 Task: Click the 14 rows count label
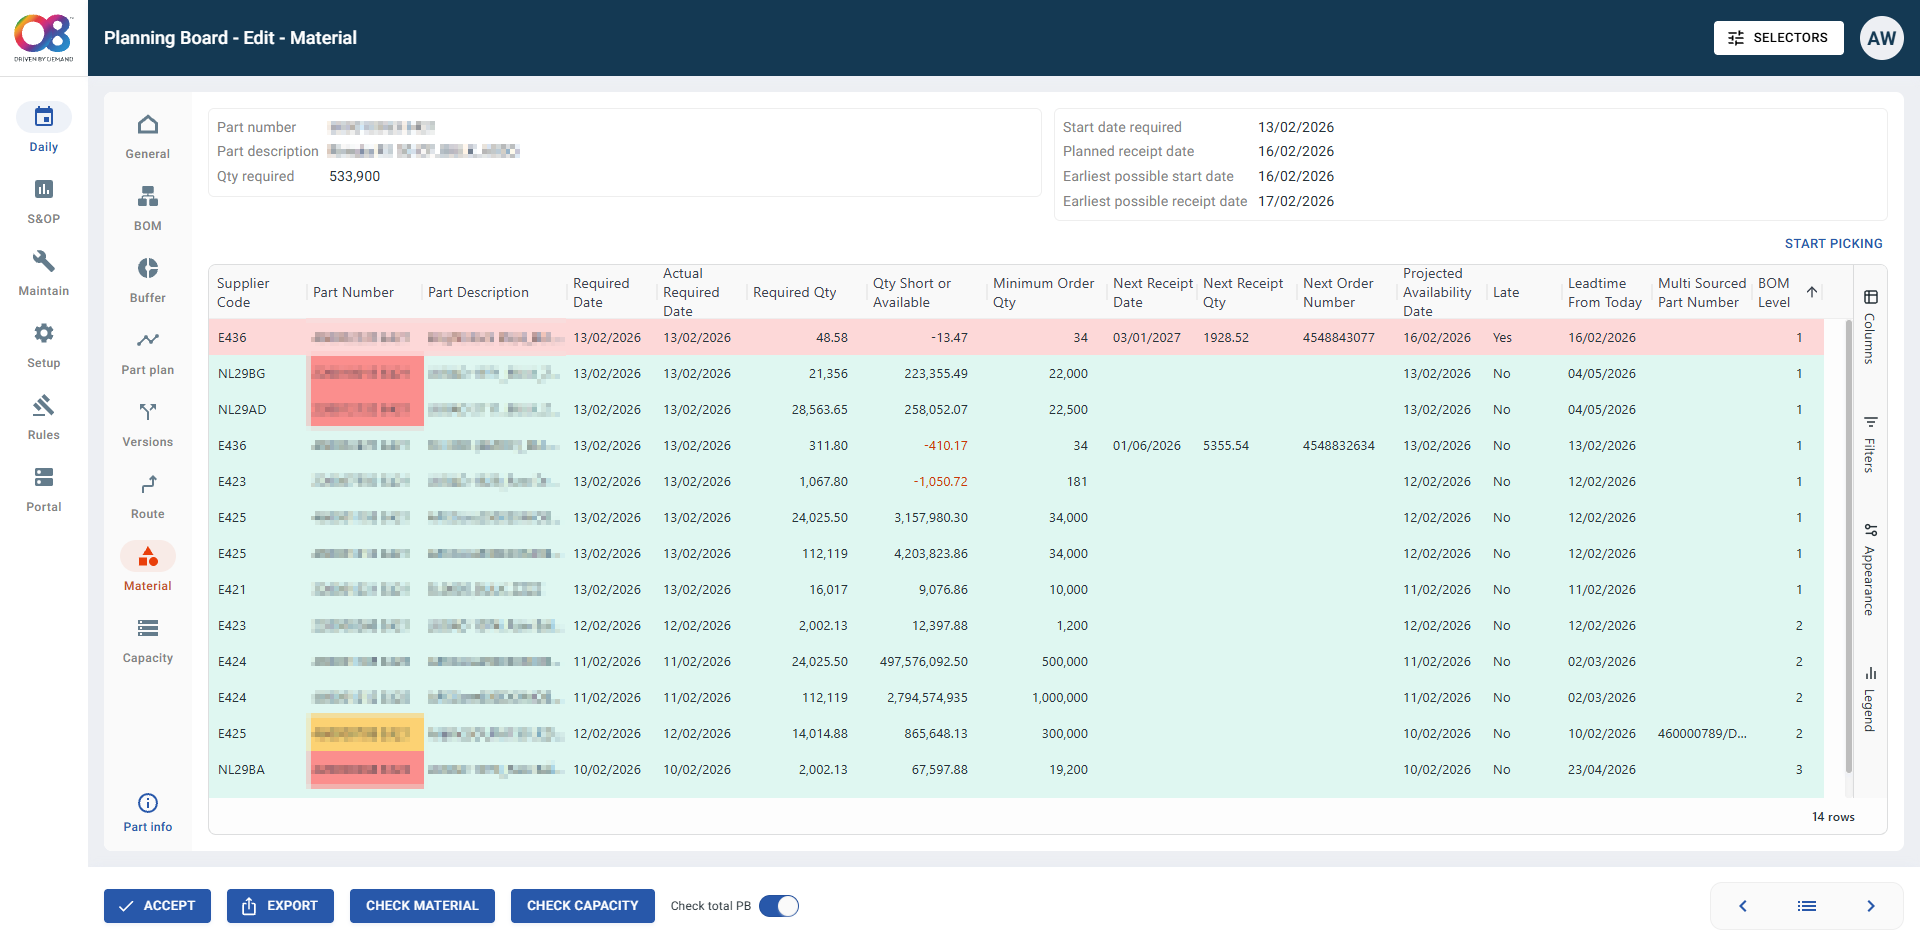click(1833, 817)
